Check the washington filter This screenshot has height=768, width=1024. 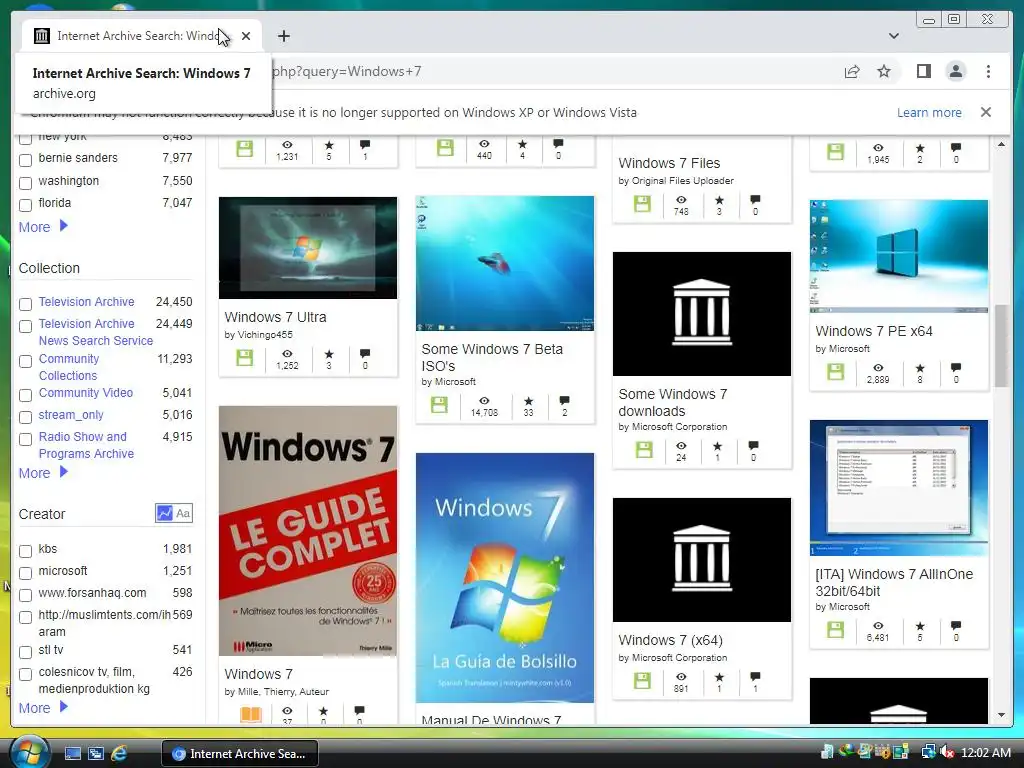(x=25, y=182)
